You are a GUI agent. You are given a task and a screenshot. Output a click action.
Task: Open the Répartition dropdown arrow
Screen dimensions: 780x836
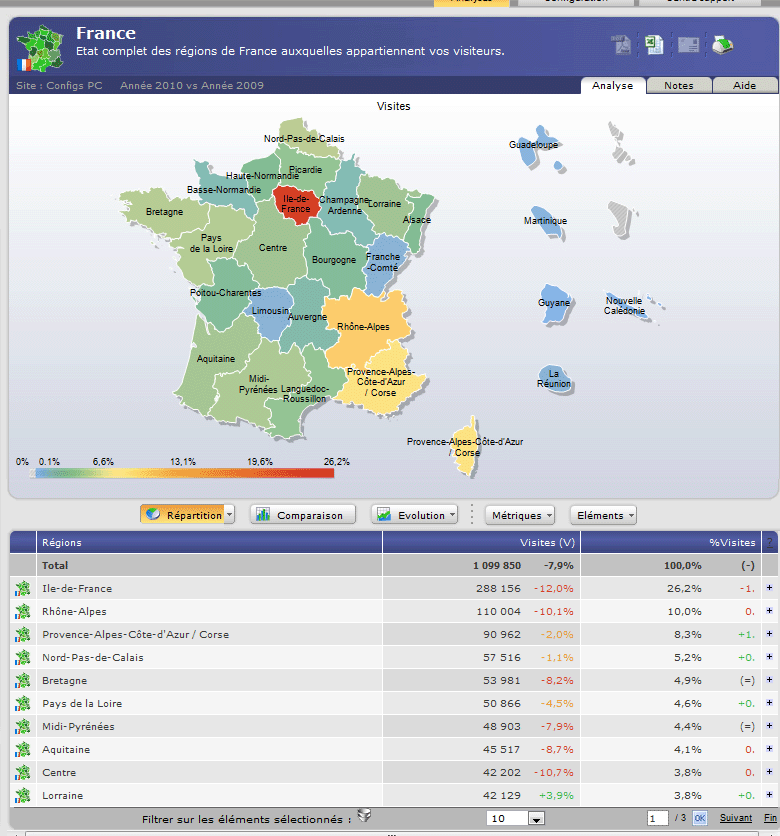[x=229, y=516]
